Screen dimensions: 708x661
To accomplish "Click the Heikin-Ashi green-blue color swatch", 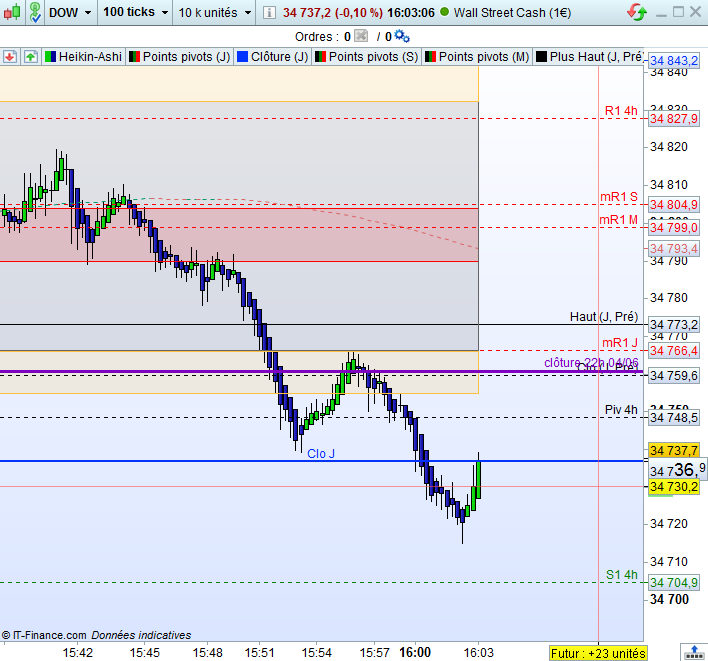I will (x=51, y=57).
